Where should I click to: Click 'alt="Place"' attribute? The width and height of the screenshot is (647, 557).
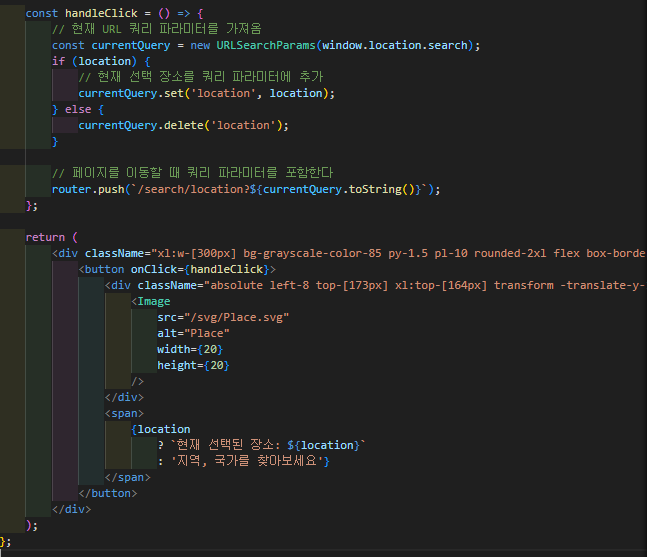194,333
